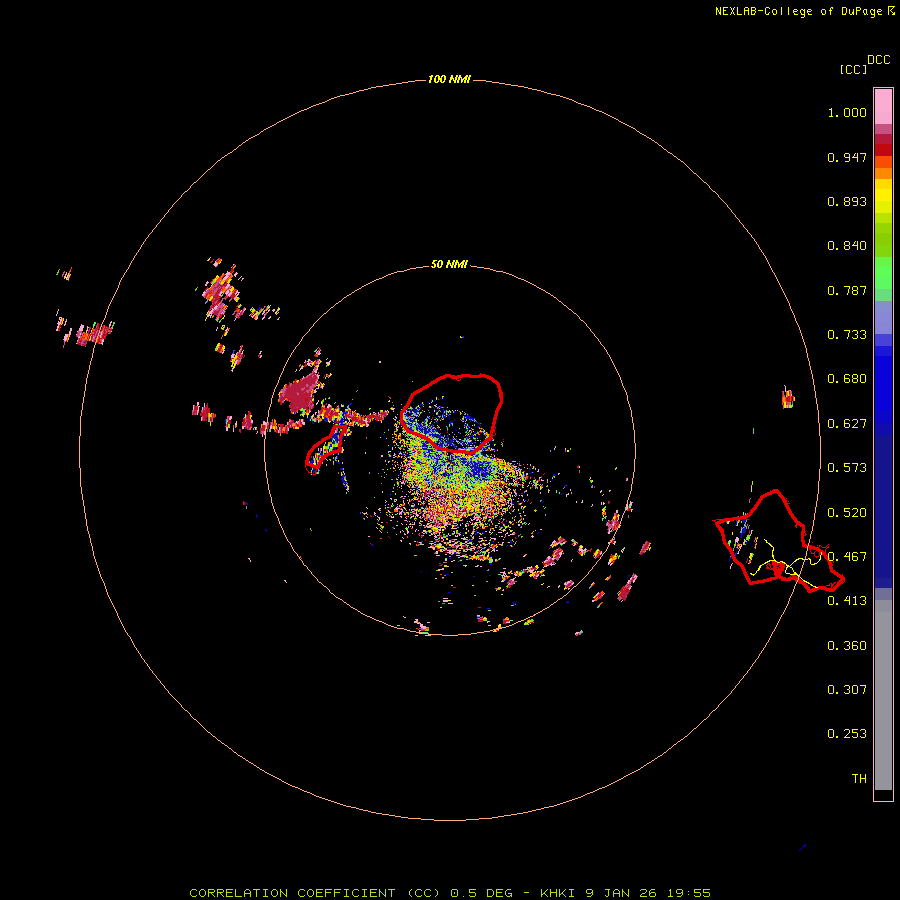Viewport: 900px width, 900px height.
Task: Select the 0.360 scale value
Action: coord(847,646)
